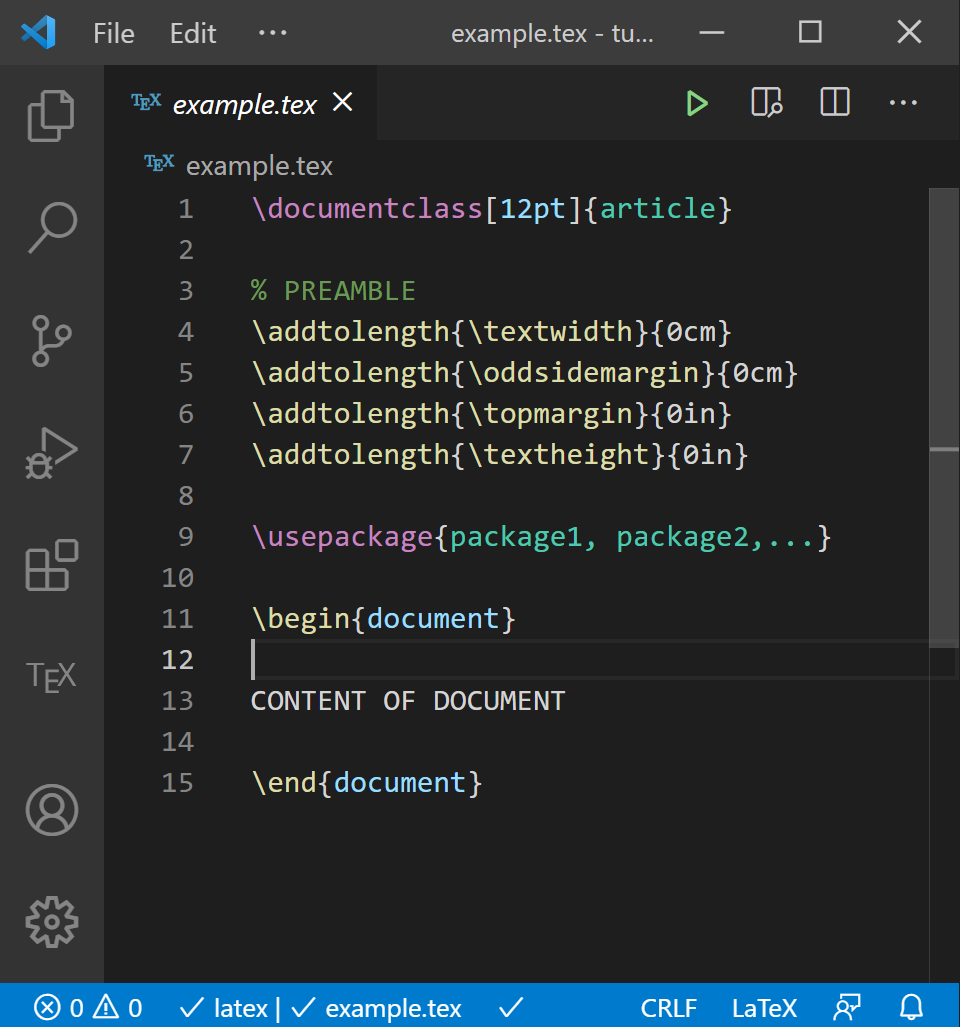Open the Accounts menu icon
The image size is (960, 1027).
click(x=51, y=809)
